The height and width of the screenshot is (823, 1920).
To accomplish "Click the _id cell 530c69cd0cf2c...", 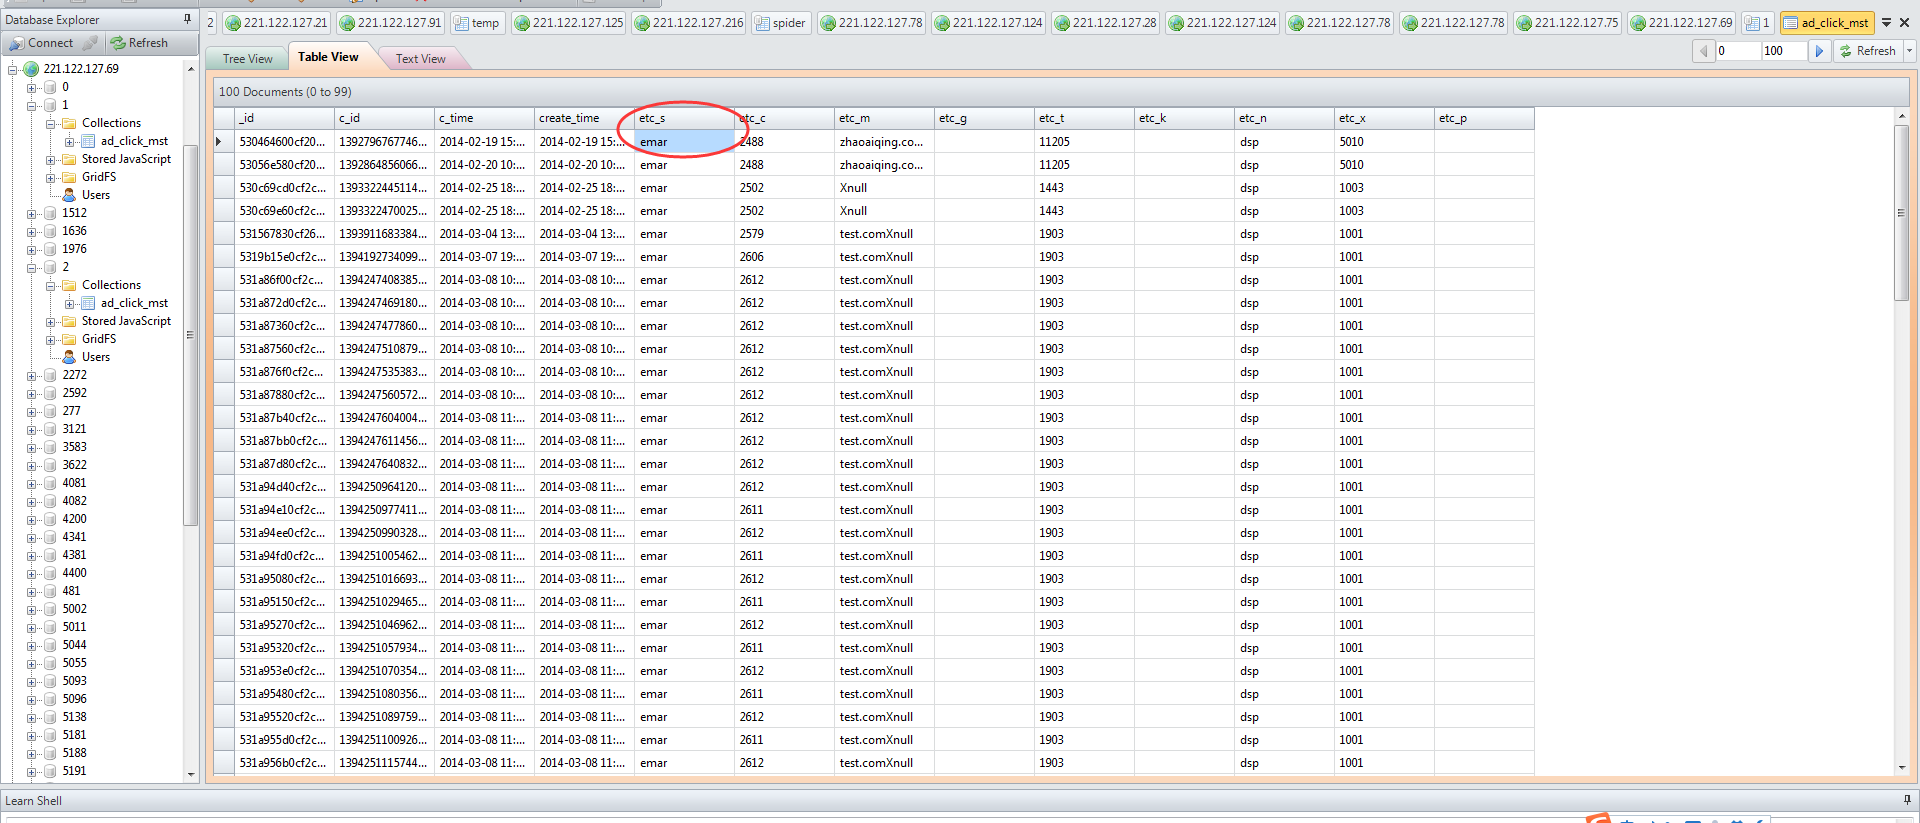I will pos(284,188).
